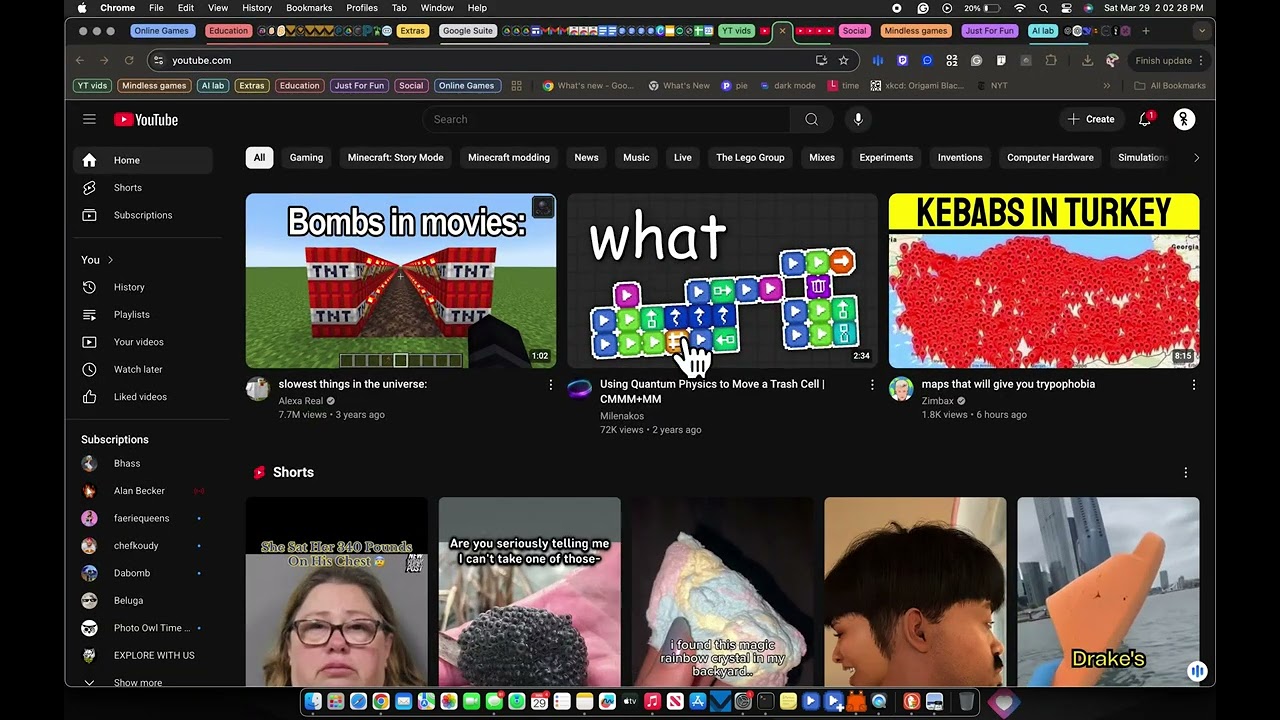This screenshot has width=1280, height=720.
Task: Select Minecraft: Story Mode chip
Action: pyautogui.click(x=395, y=158)
